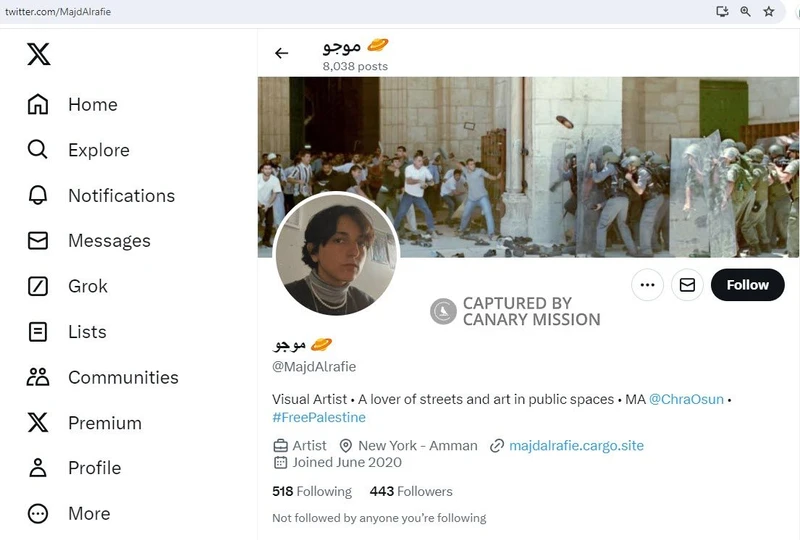Open the three-dot profile options button
This screenshot has width=800, height=540.
pyautogui.click(x=647, y=285)
